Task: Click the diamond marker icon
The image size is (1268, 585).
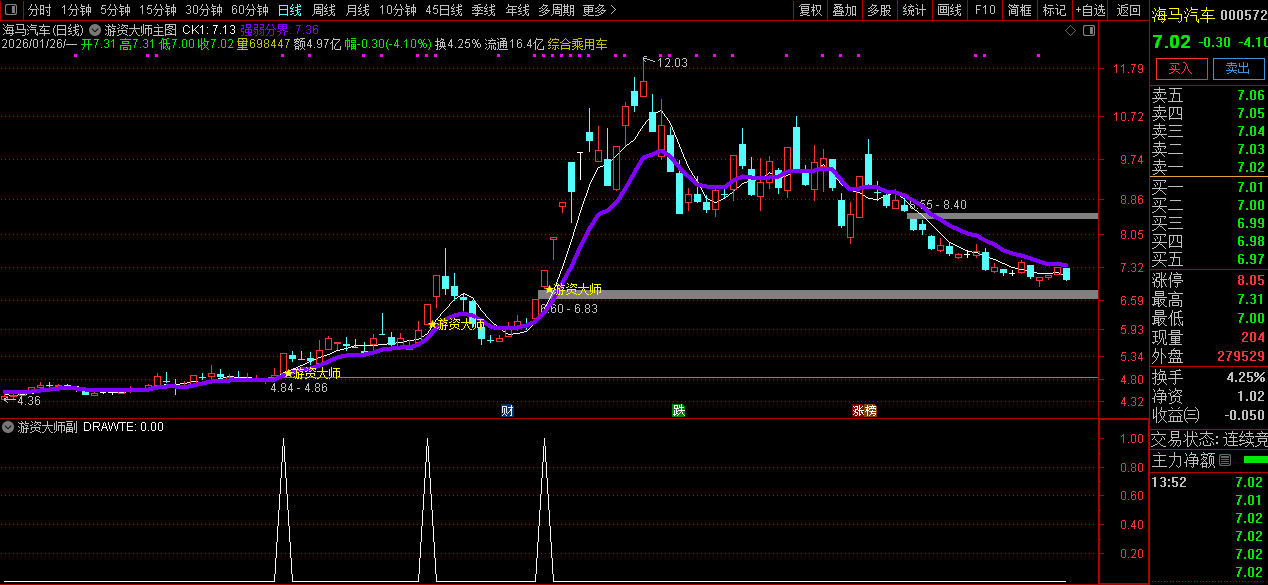Action: (1070, 31)
